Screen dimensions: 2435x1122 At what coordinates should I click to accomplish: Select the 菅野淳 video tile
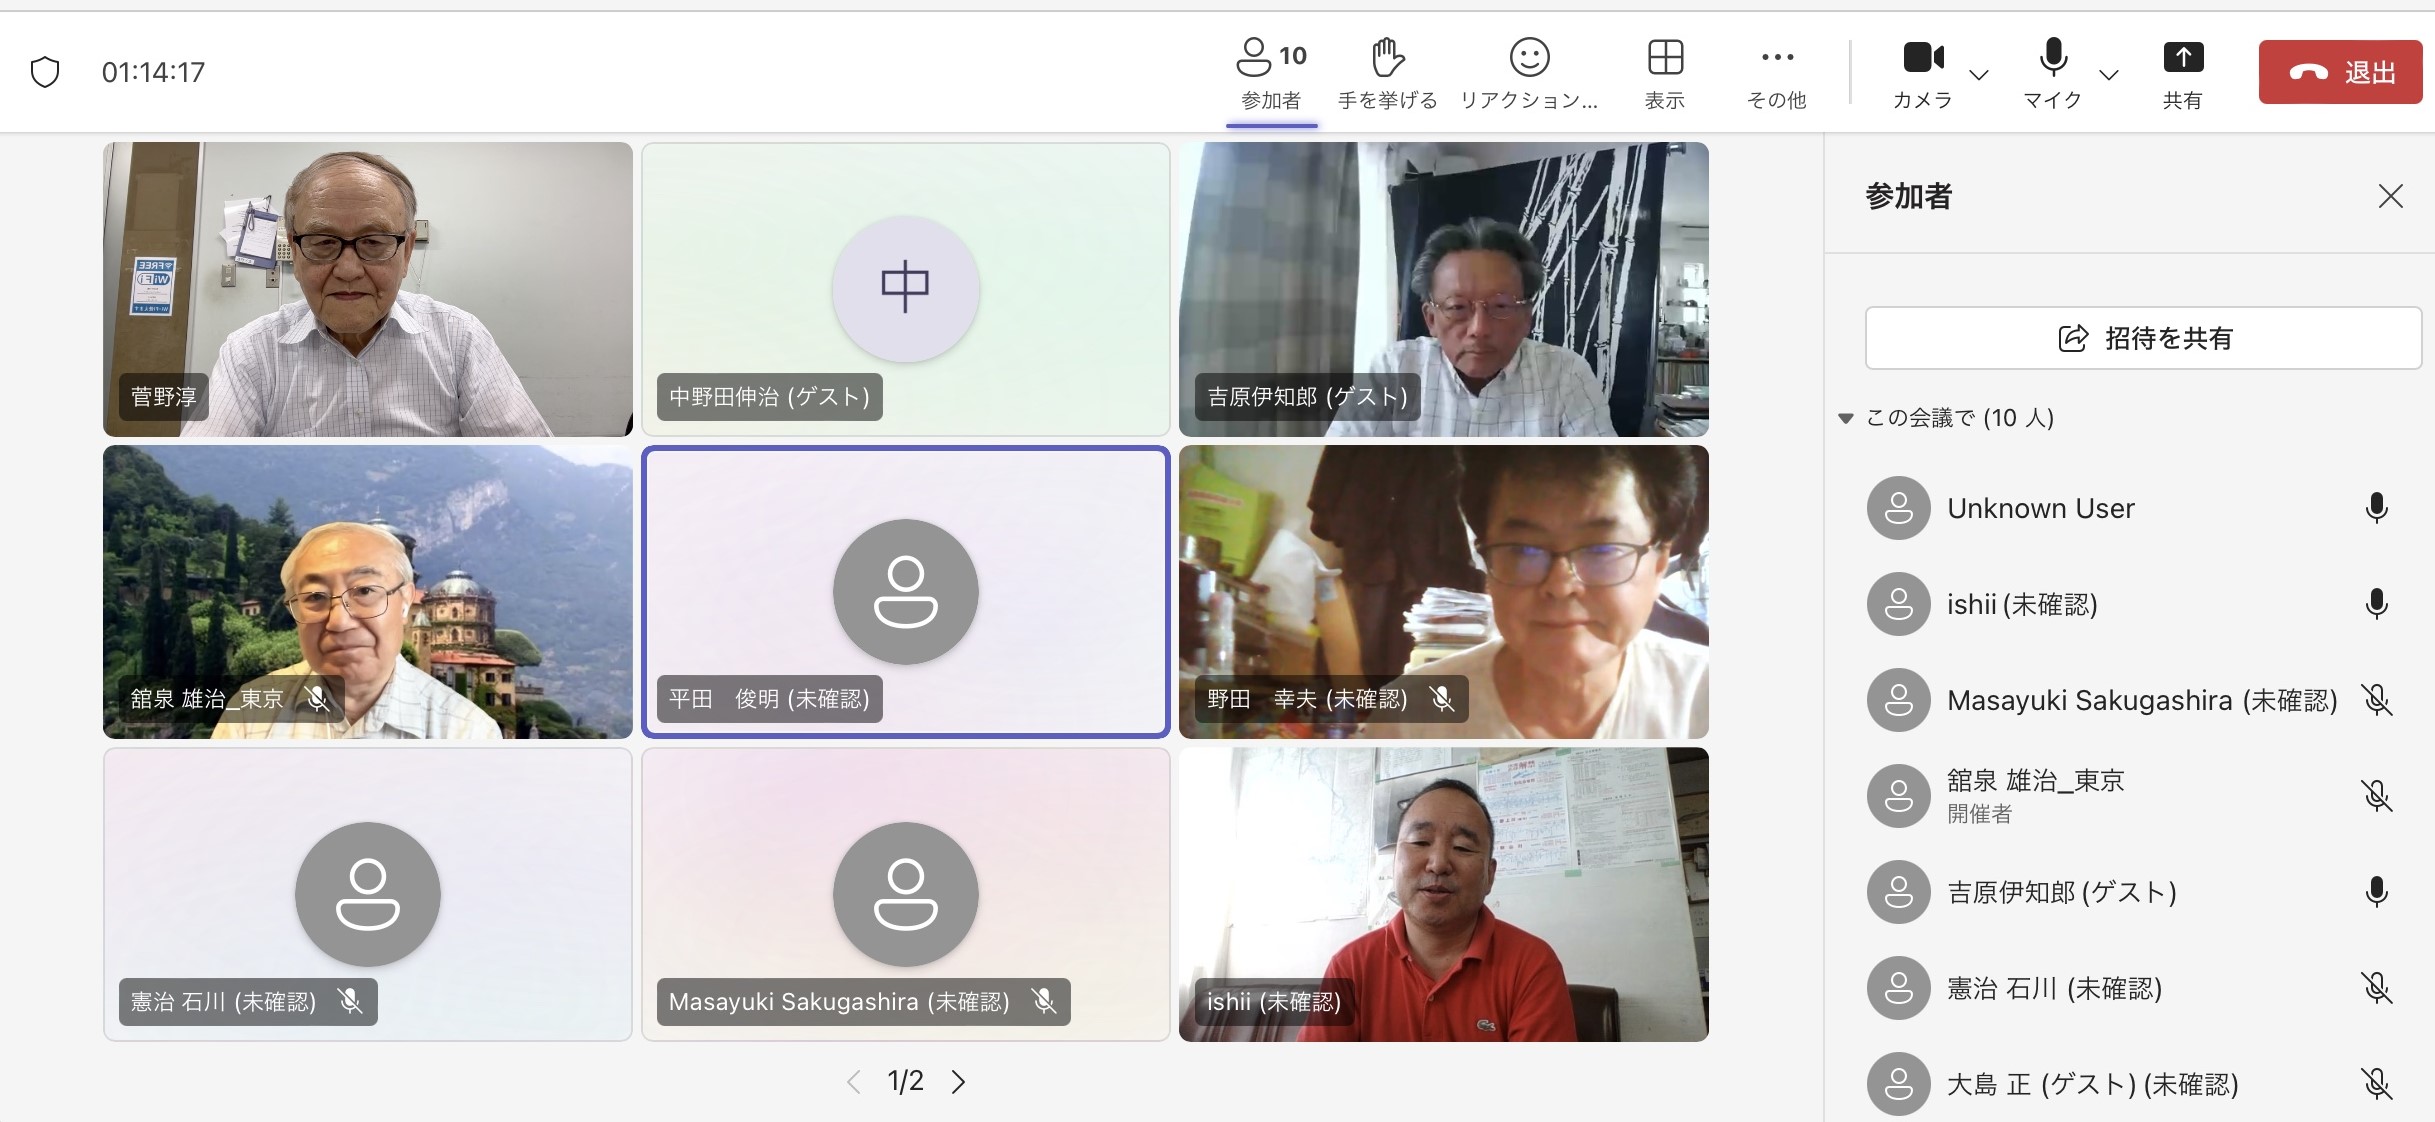pyautogui.click(x=368, y=289)
